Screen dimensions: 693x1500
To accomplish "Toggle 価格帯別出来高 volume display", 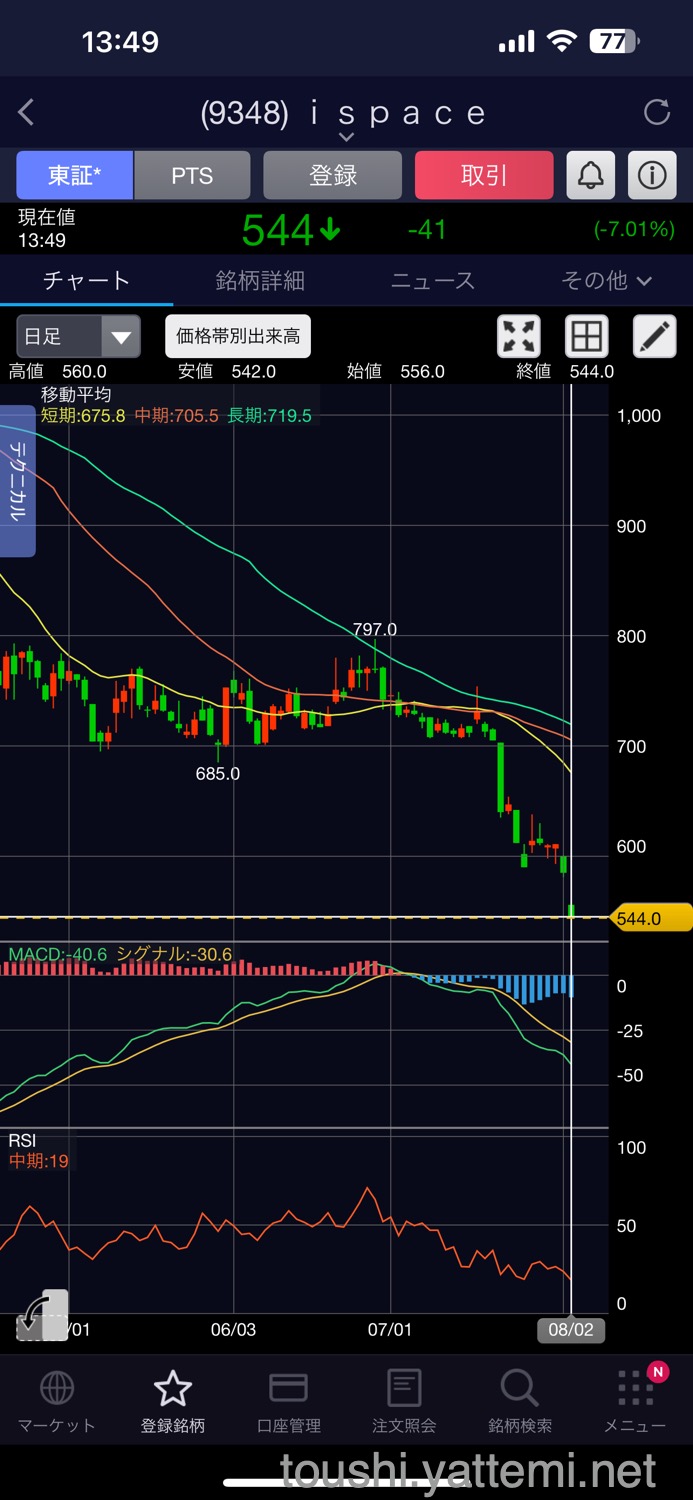I will coord(238,337).
